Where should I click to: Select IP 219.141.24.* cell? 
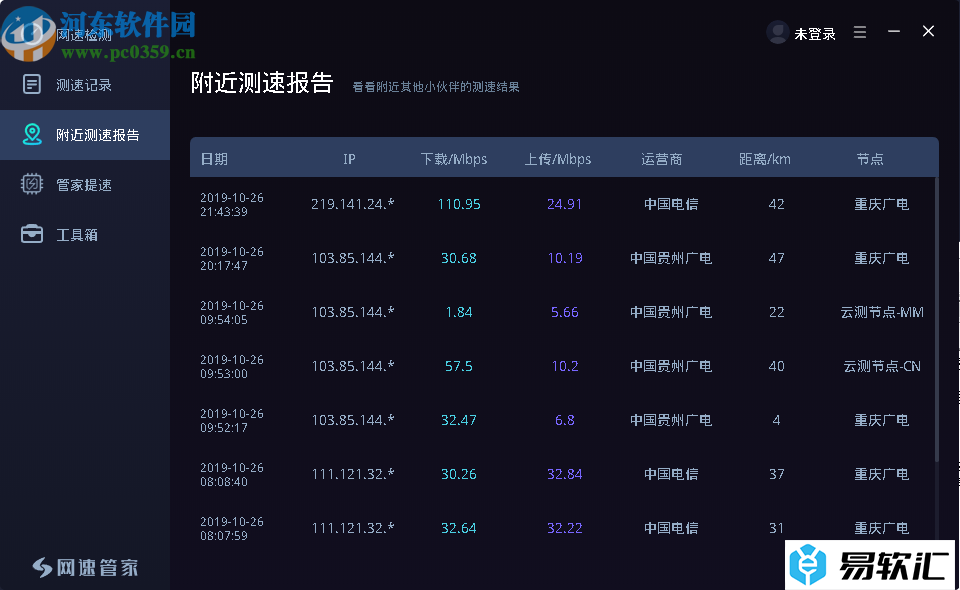[x=353, y=204]
